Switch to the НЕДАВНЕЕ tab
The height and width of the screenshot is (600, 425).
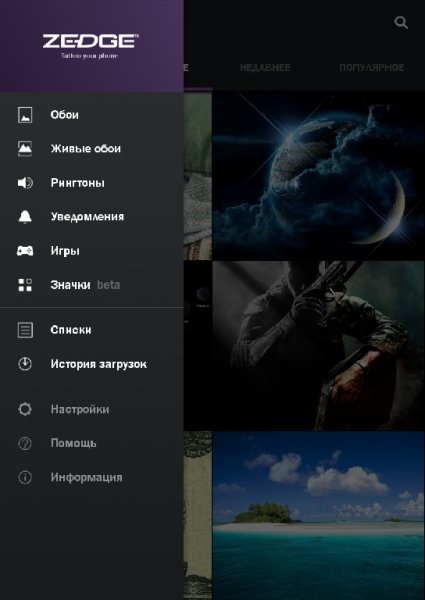pyautogui.click(x=265, y=68)
